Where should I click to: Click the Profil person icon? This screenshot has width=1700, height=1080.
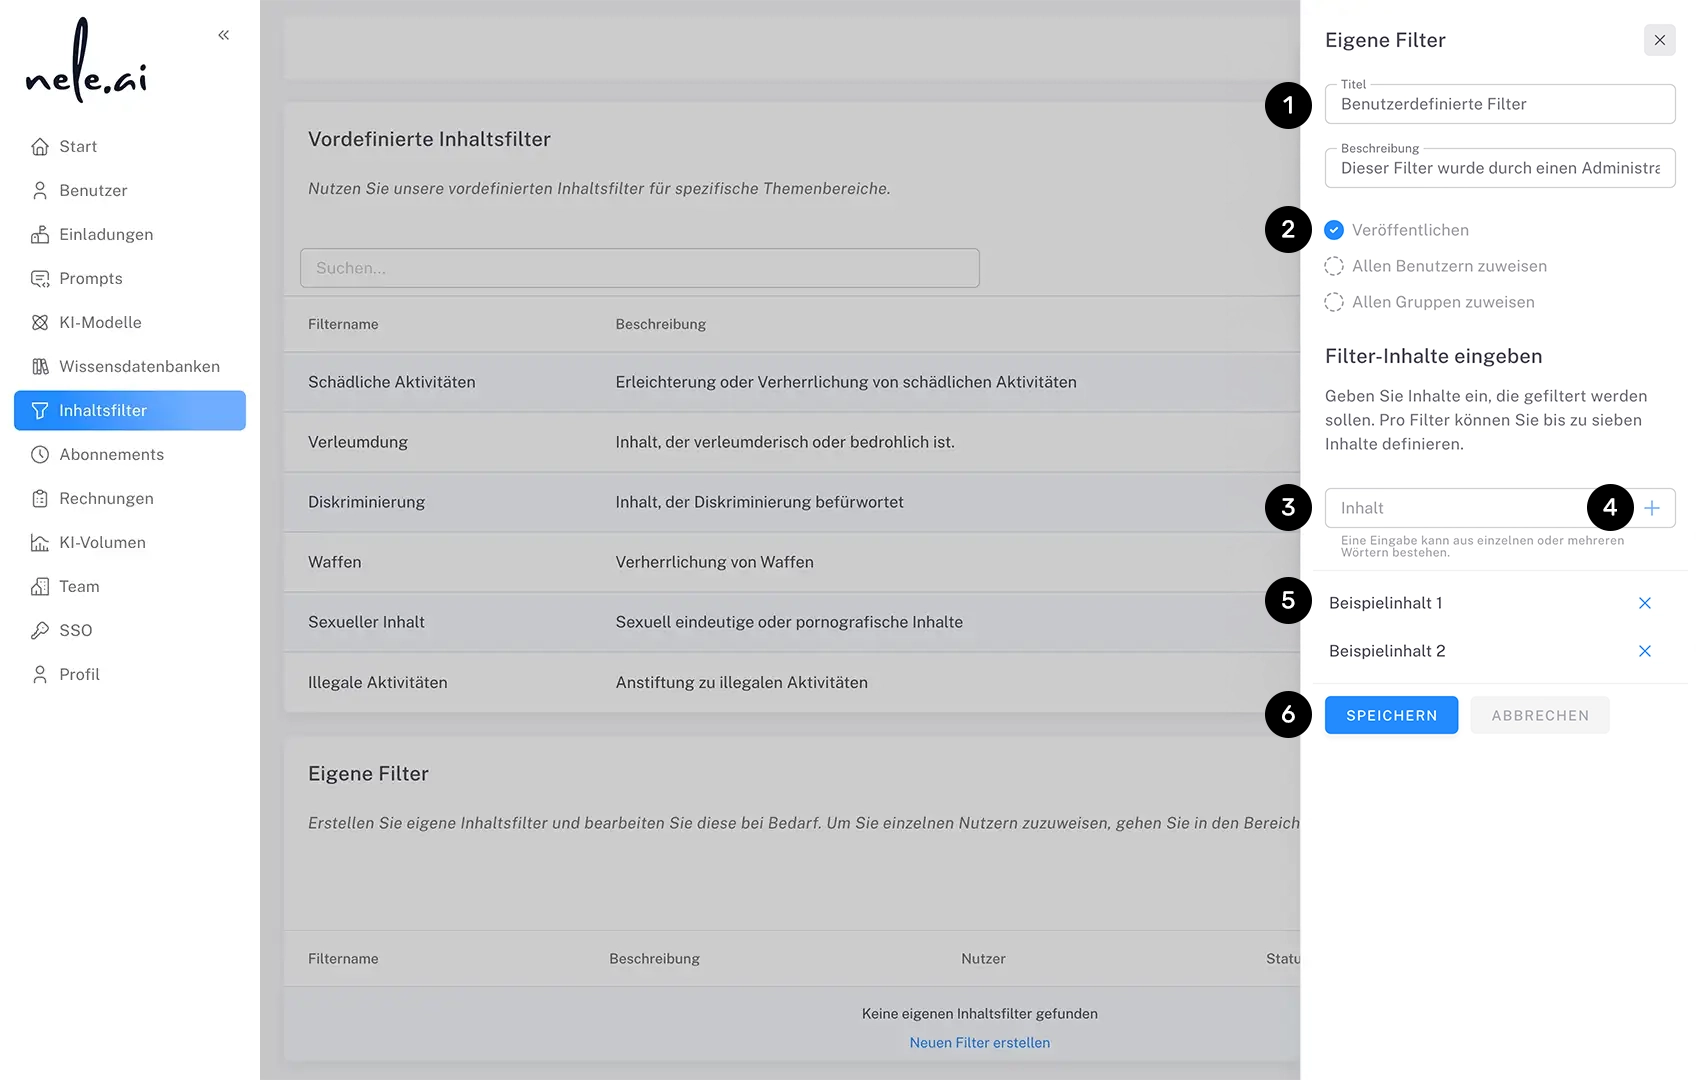pos(40,675)
